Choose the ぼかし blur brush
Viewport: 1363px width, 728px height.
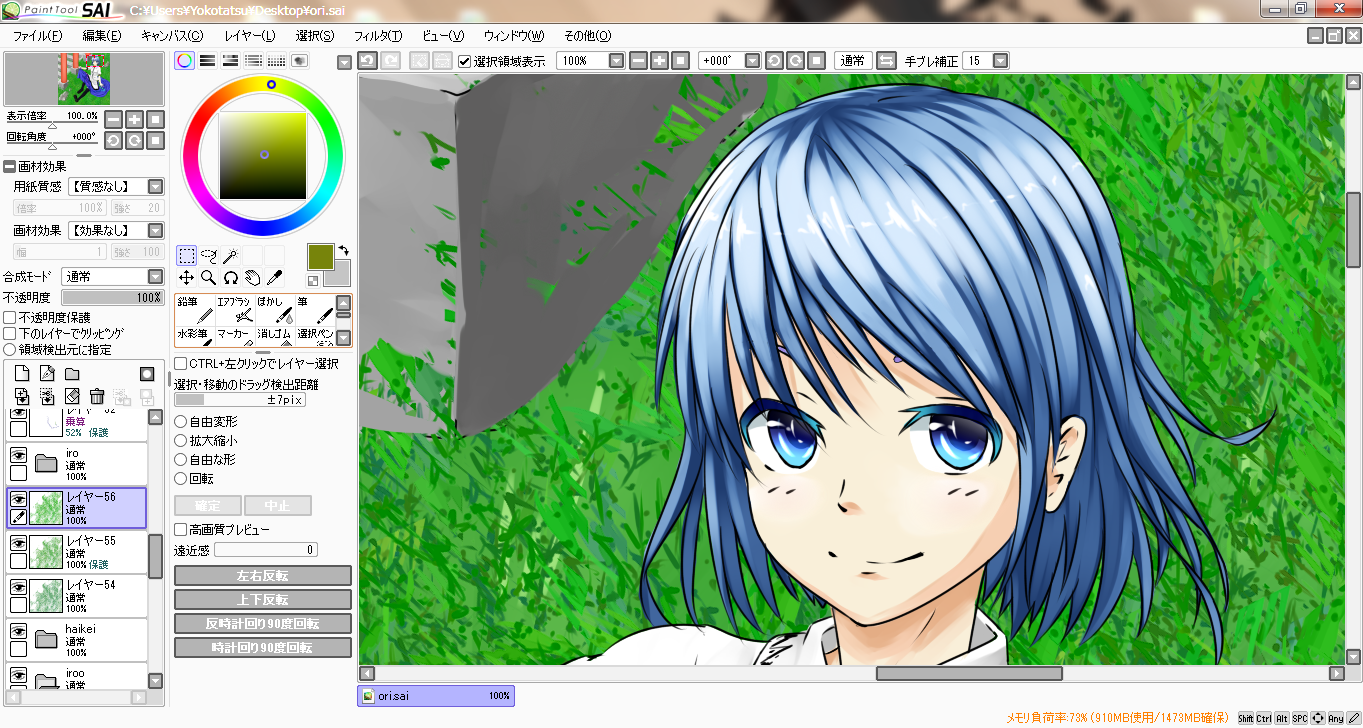point(275,309)
